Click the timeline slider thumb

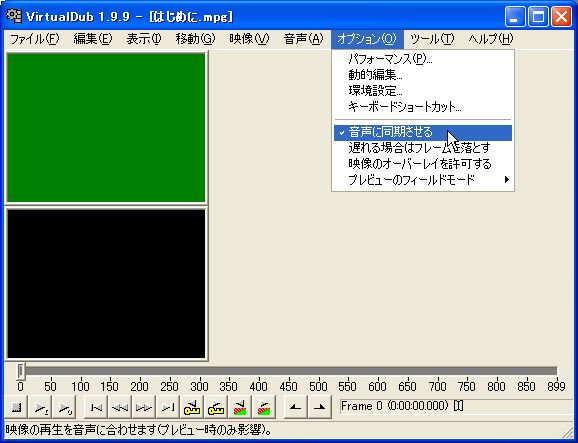[21, 371]
